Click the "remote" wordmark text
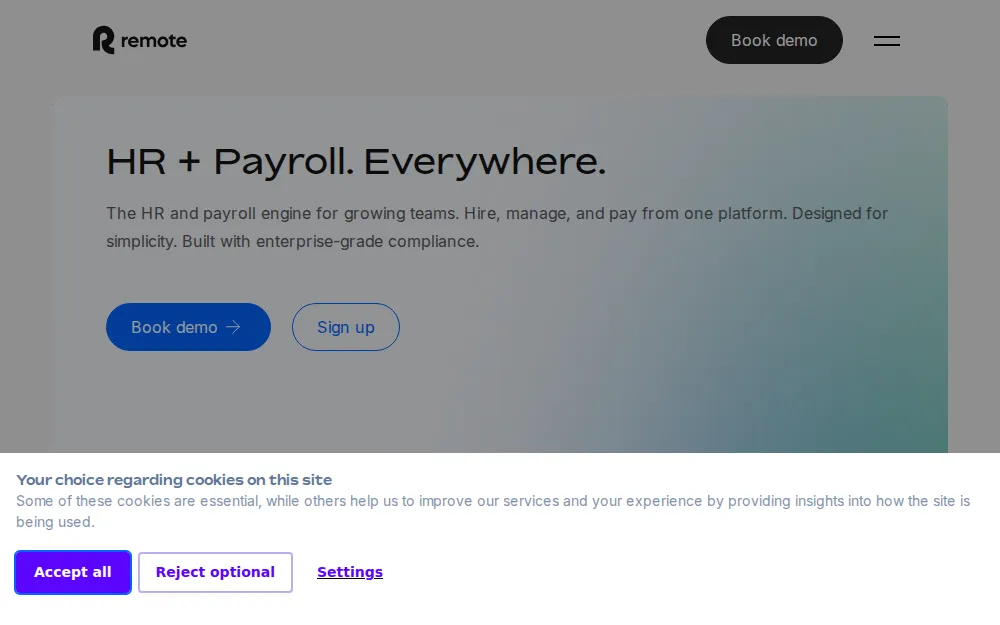 (154, 41)
